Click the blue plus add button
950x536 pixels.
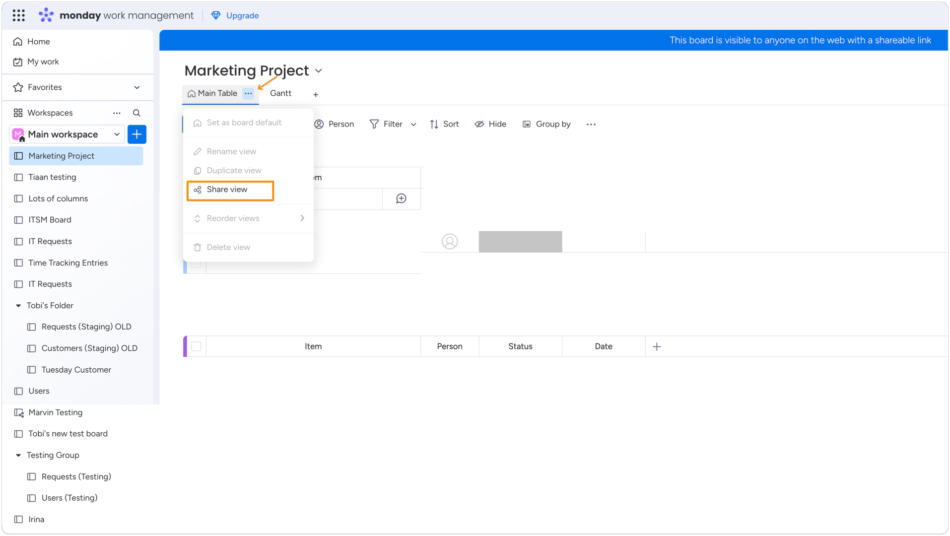coord(137,134)
